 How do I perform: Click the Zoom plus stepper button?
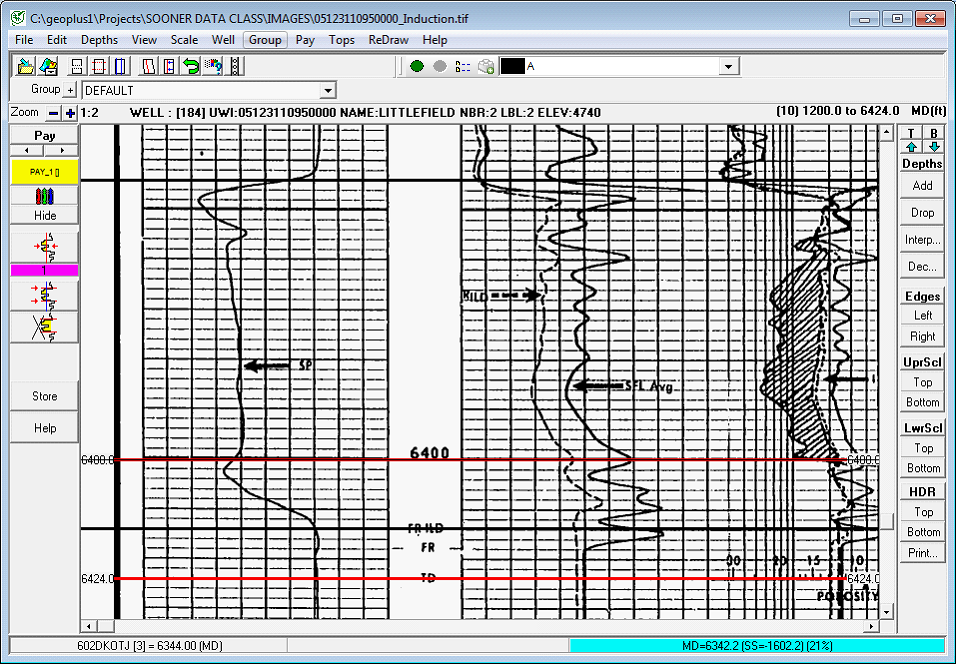tap(70, 113)
